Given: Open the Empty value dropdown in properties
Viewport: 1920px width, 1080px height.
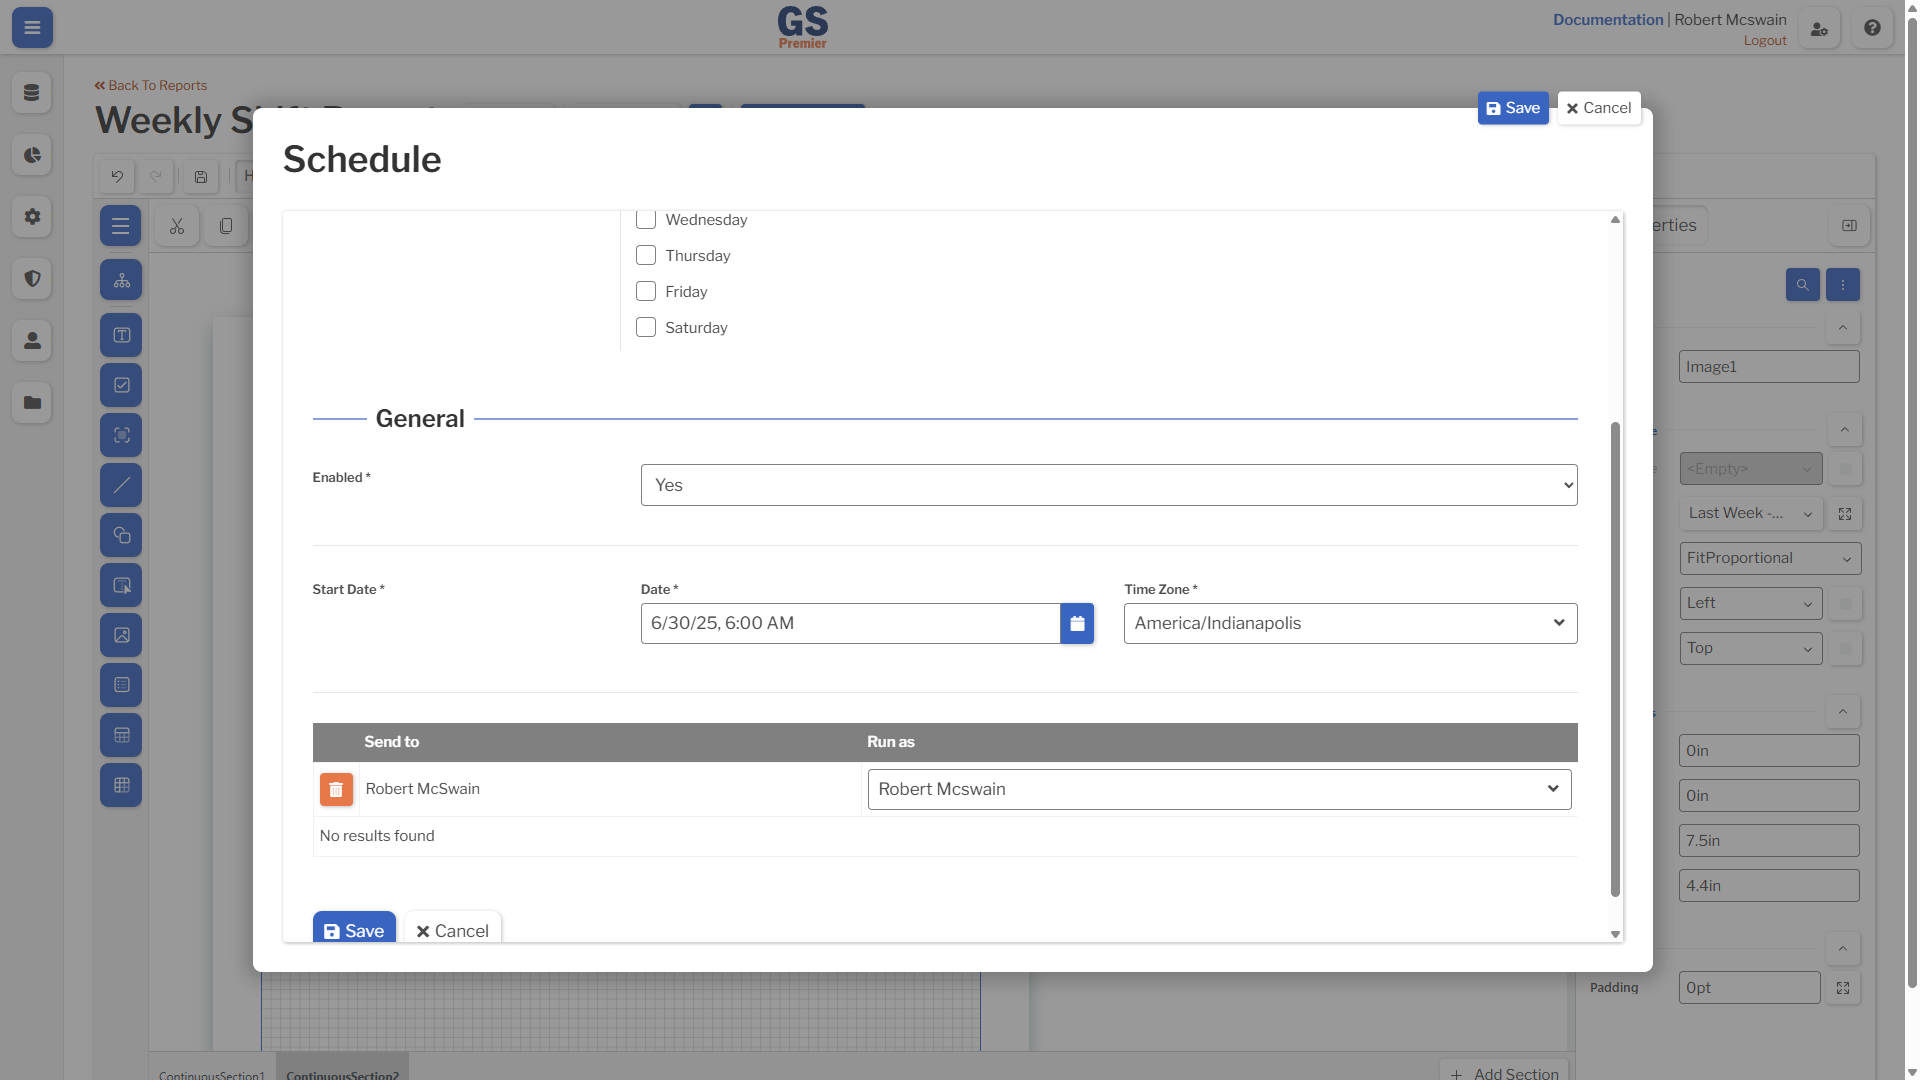Looking at the screenshot, I should pos(1751,469).
